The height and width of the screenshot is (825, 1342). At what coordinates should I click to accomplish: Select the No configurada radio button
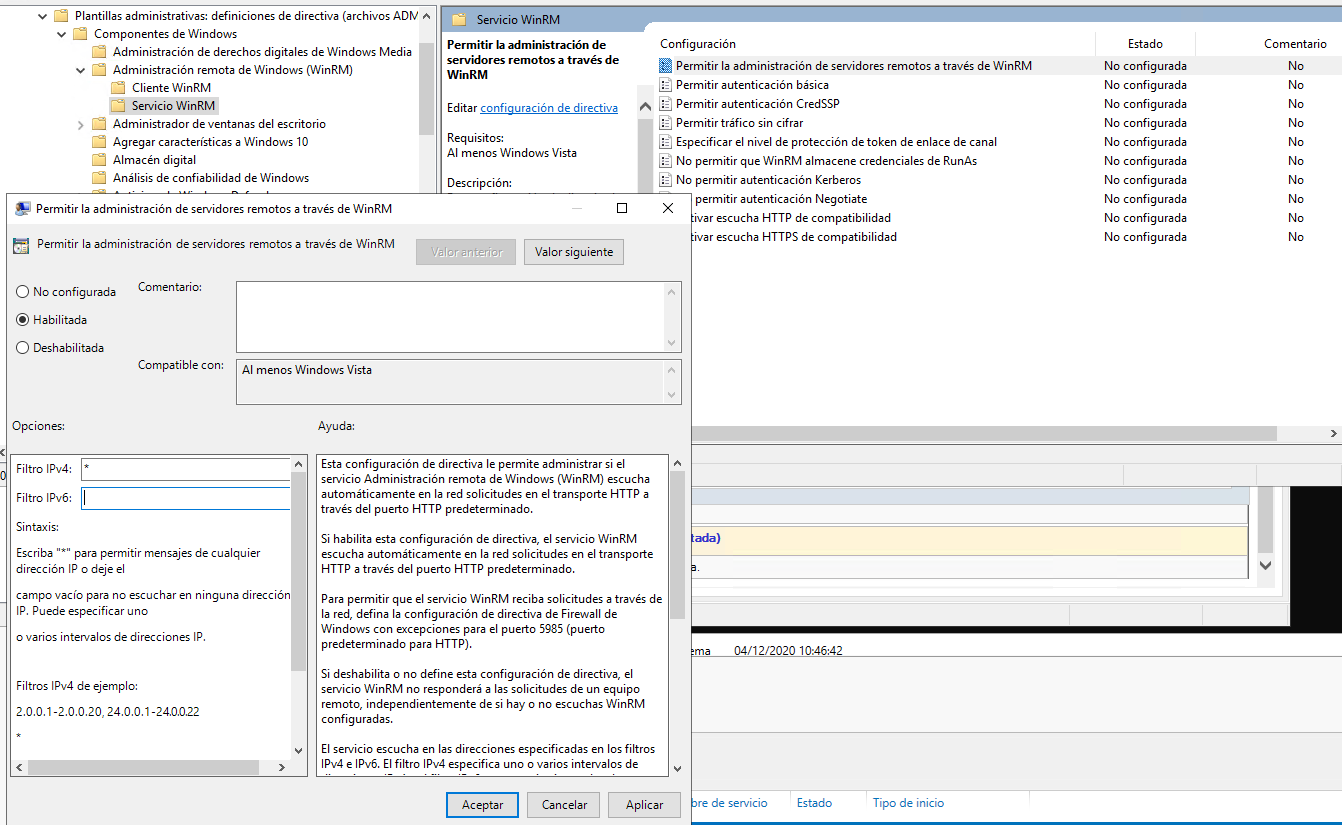[x=23, y=292]
